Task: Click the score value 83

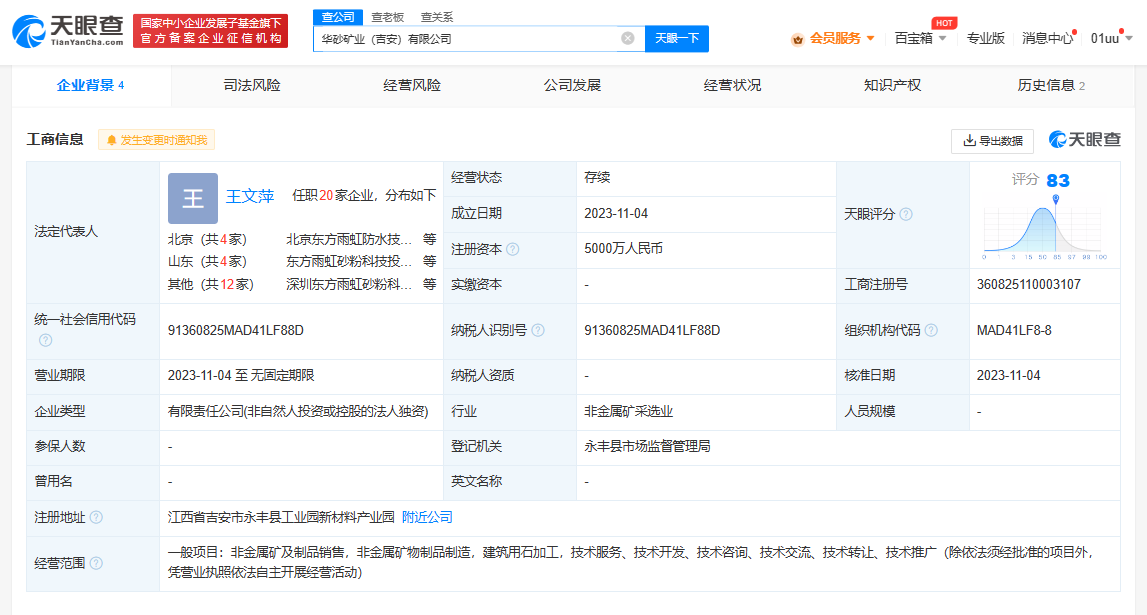Action: point(1058,181)
